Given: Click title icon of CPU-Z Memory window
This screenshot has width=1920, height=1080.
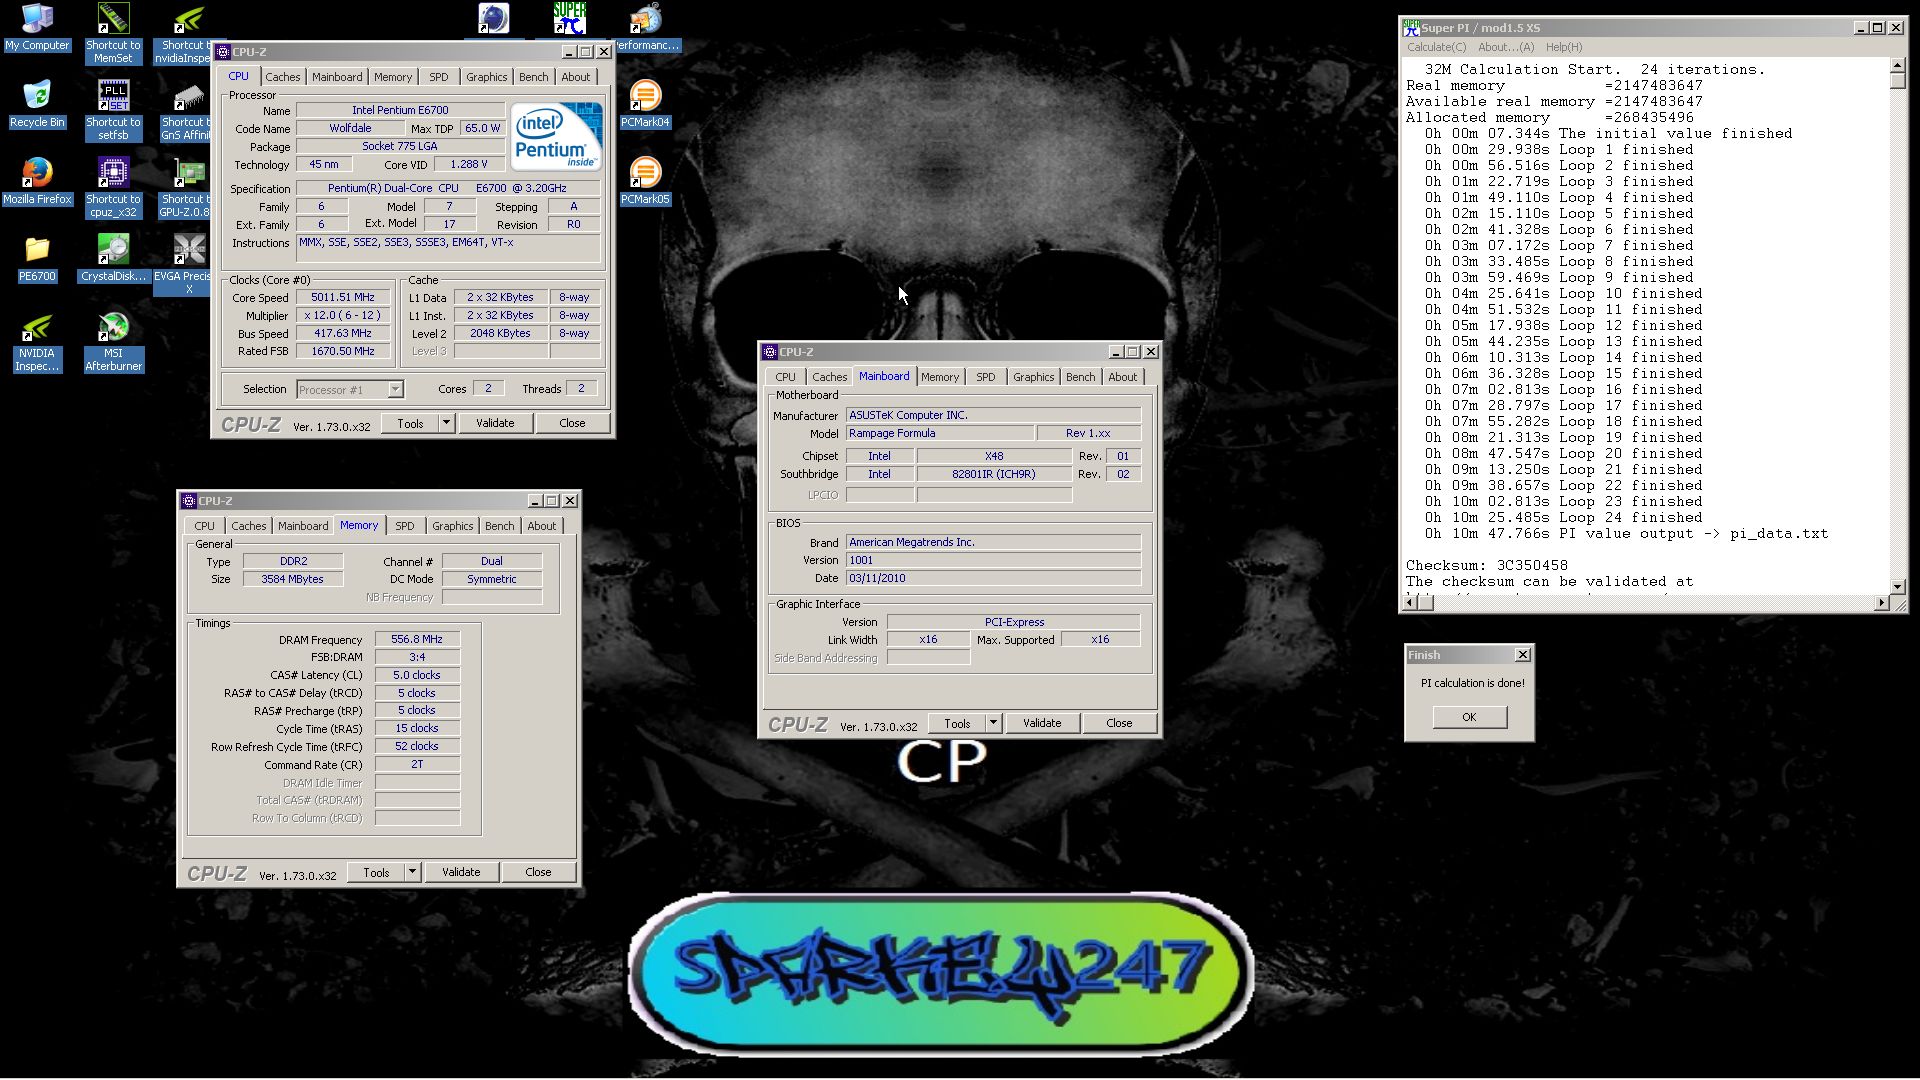Looking at the screenshot, I should tap(189, 501).
